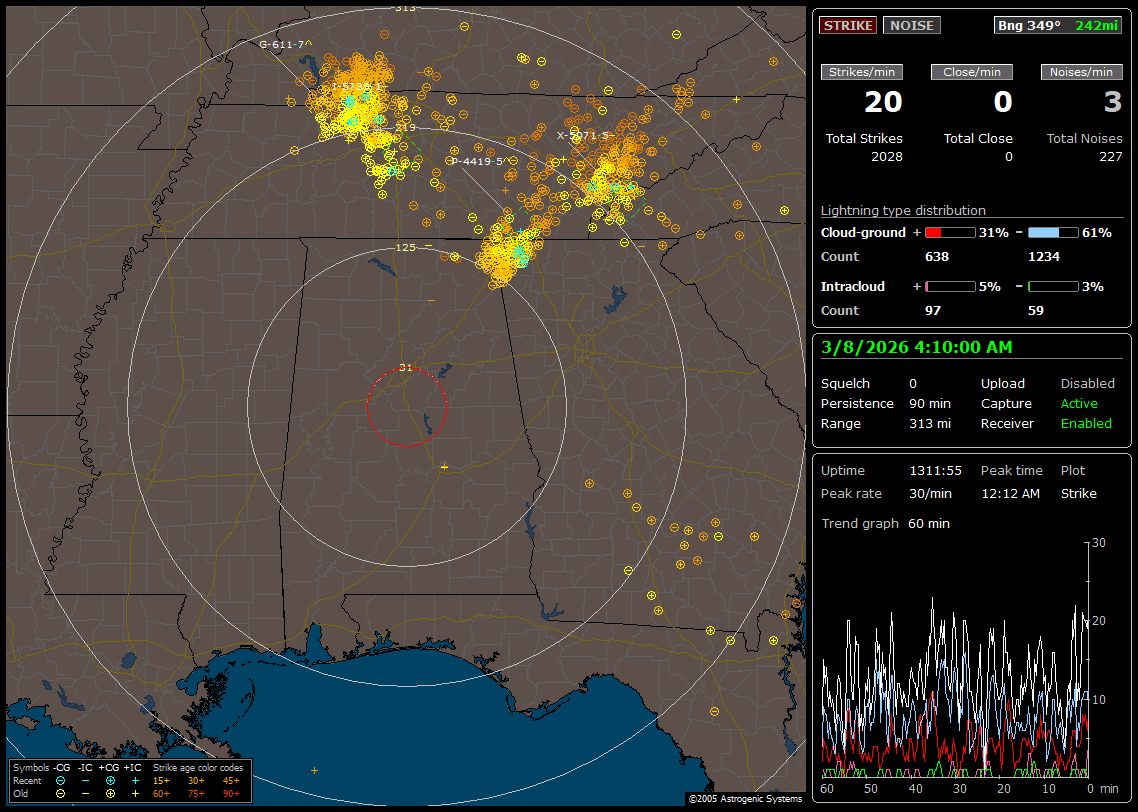Click the Old -CG legend symbol
Screen dimensions: 1138x812
(60, 793)
